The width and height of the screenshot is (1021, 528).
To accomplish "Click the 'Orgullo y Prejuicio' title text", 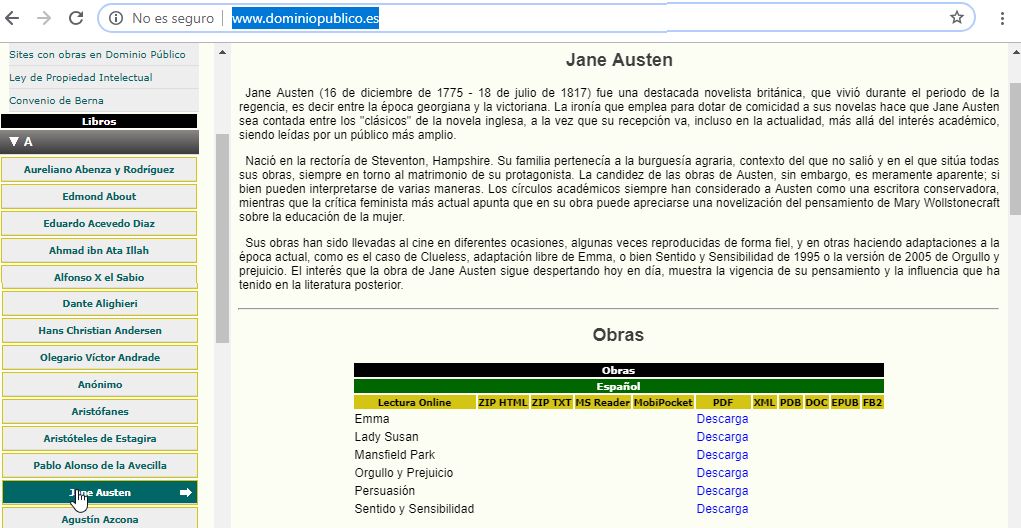I will point(404,473).
